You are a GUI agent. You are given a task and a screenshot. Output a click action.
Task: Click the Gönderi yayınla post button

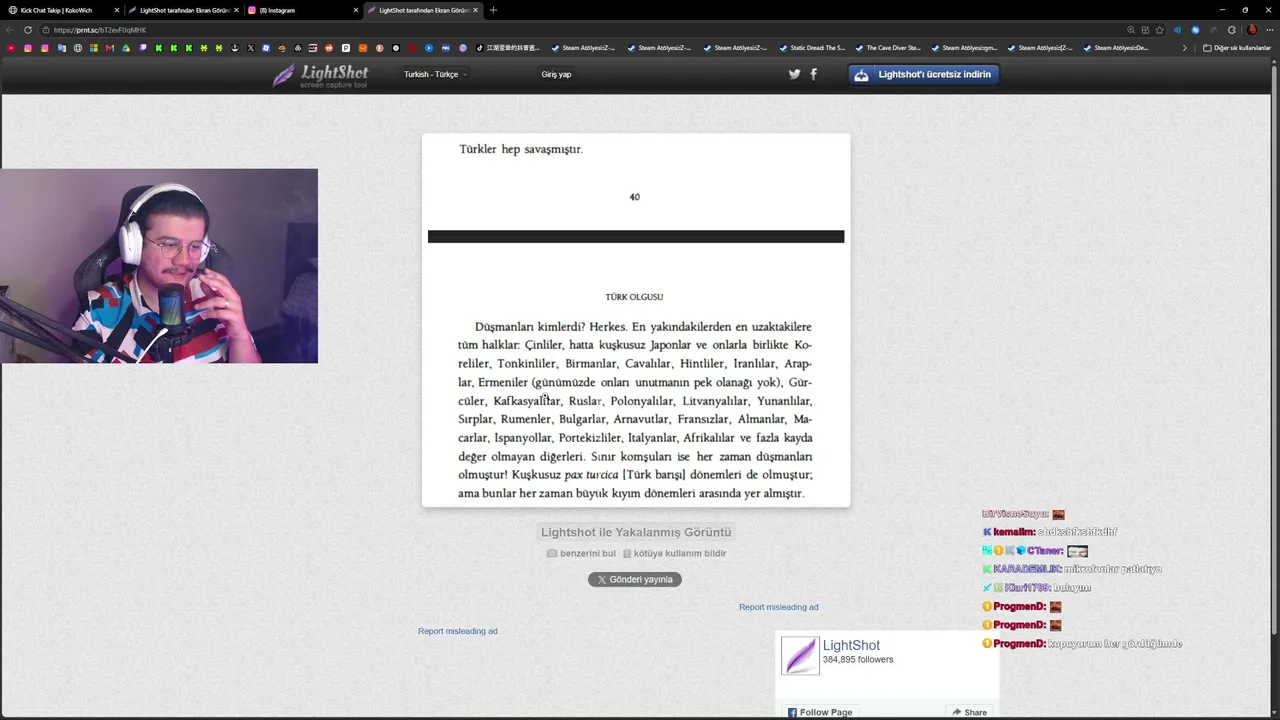point(635,579)
